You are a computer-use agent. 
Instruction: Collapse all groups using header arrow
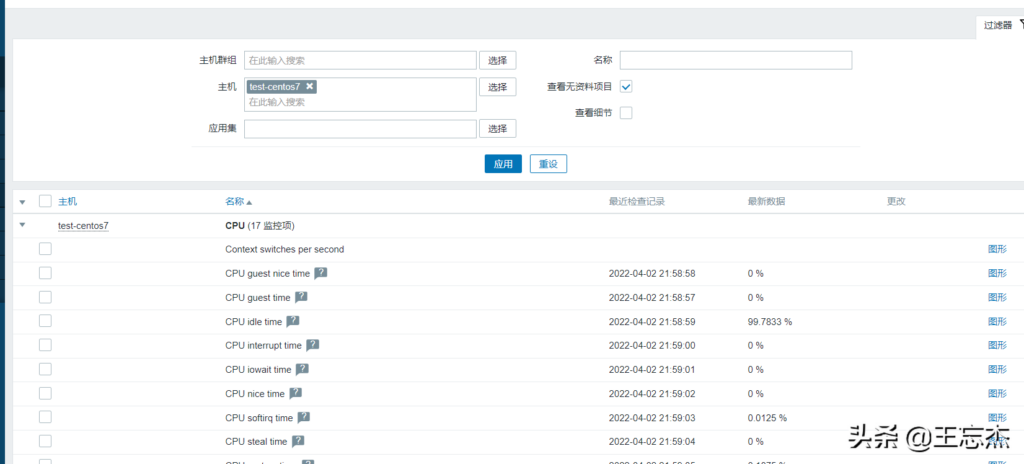click(x=22, y=202)
